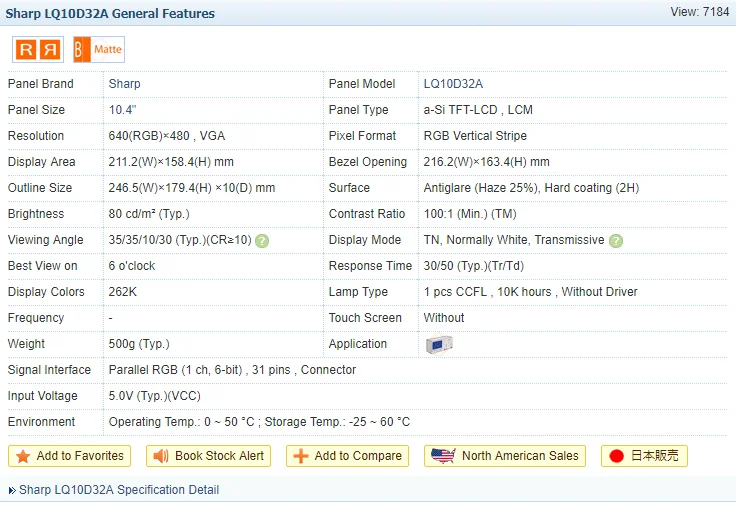
Task: Open the Display Mode help question mark
Action: click(616, 241)
